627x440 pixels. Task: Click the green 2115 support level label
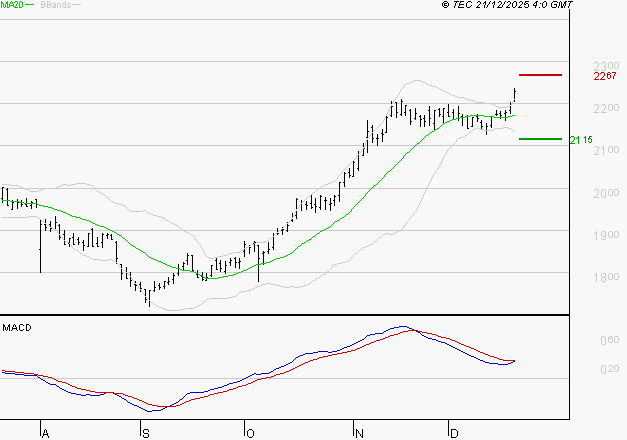pyautogui.click(x=581, y=140)
